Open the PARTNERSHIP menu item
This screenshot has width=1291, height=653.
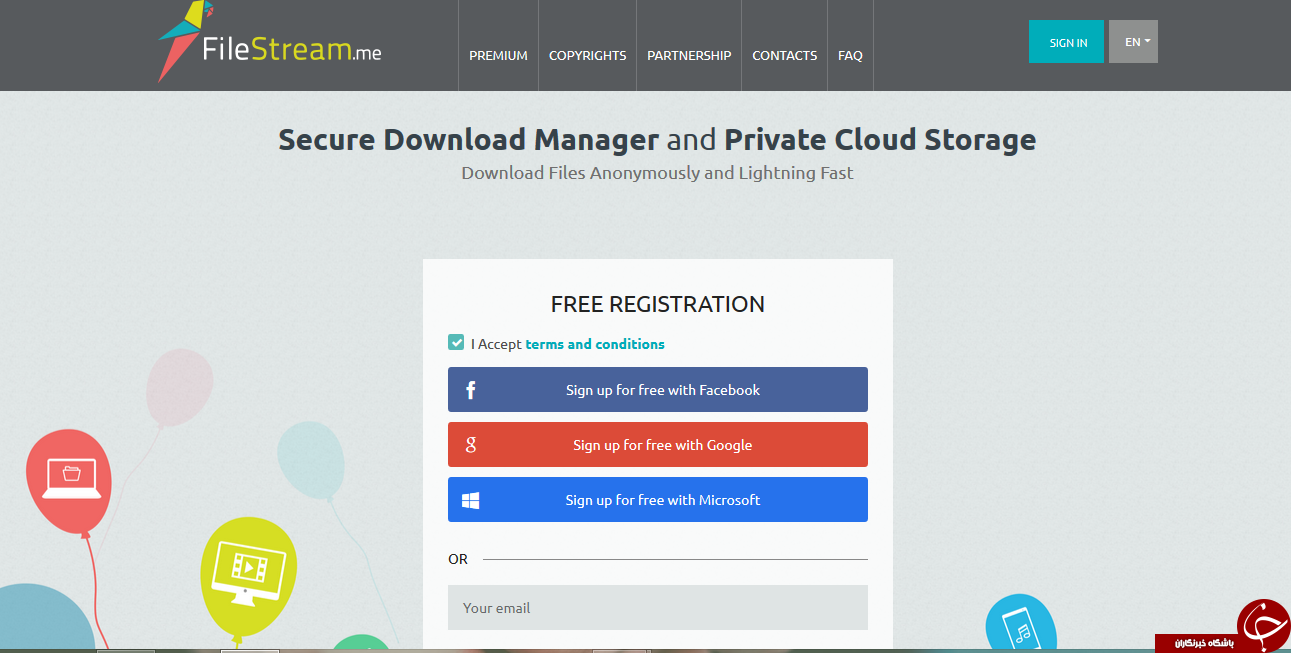689,56
